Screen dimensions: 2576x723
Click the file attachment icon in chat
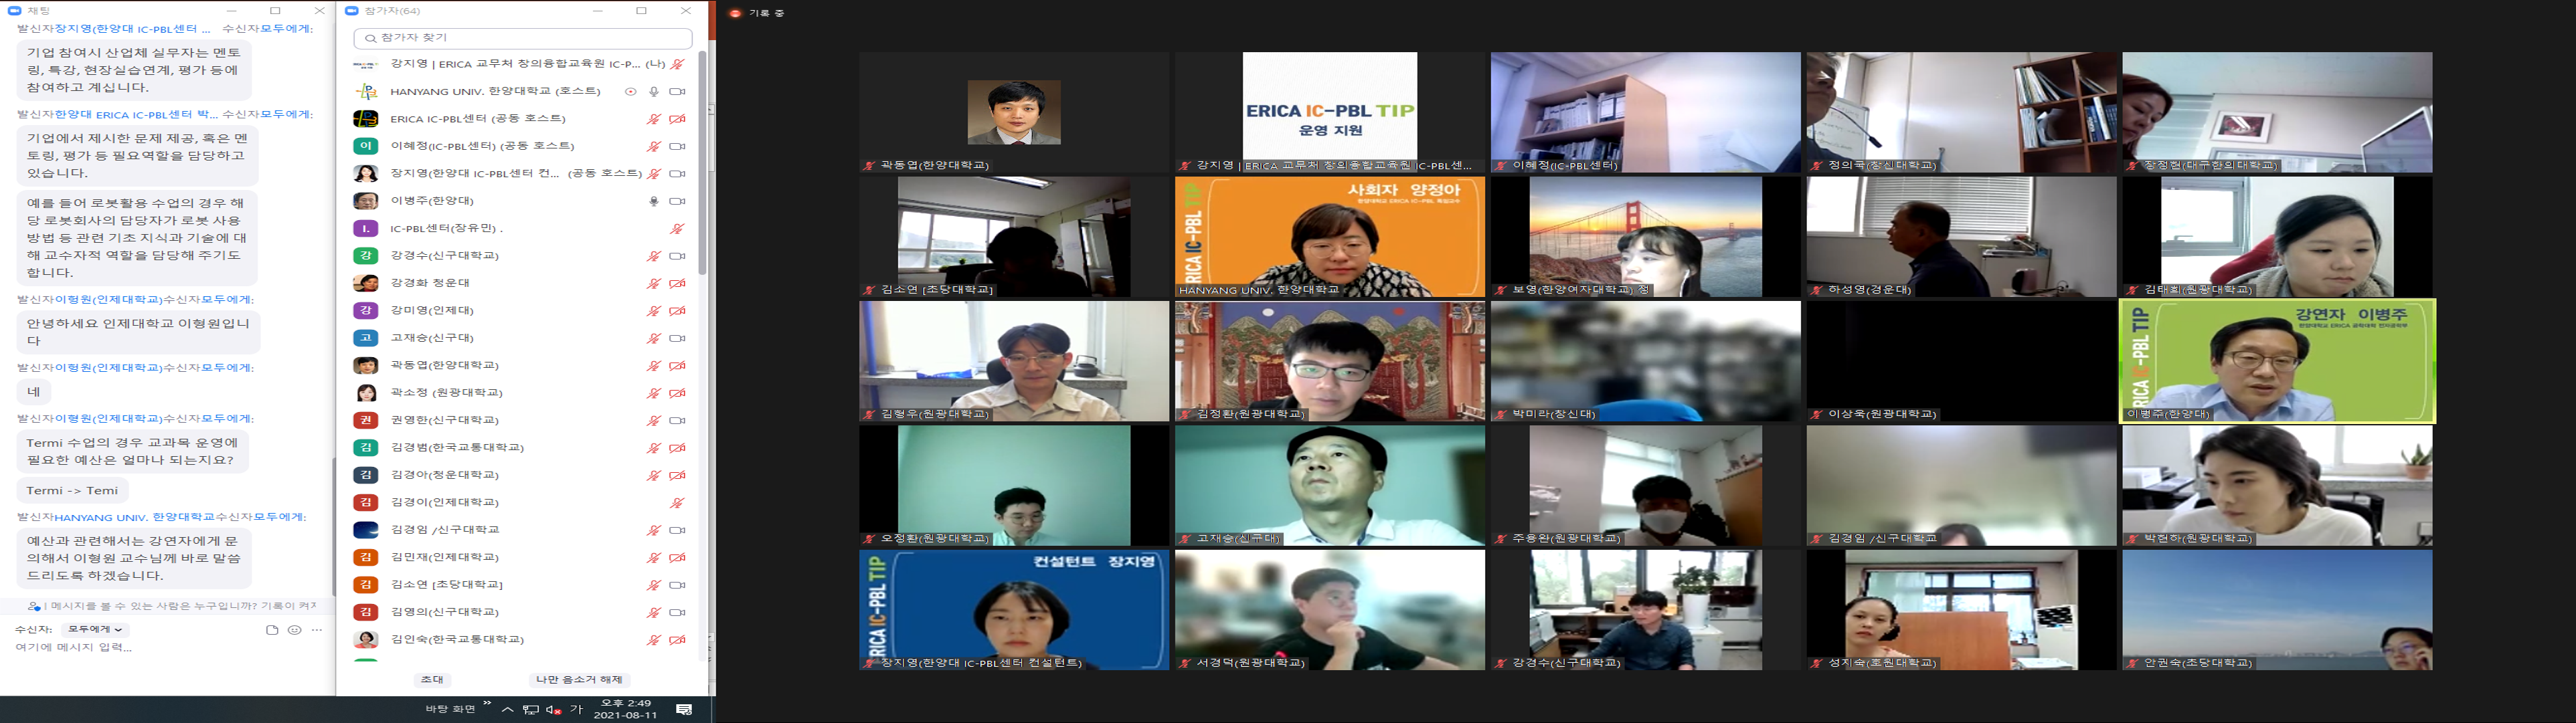pos(272,630)
